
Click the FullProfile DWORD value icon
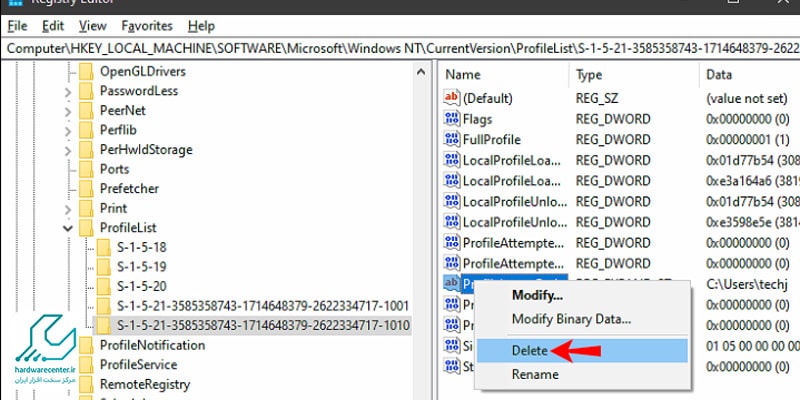pyautogui.click(x=452, y=139)
